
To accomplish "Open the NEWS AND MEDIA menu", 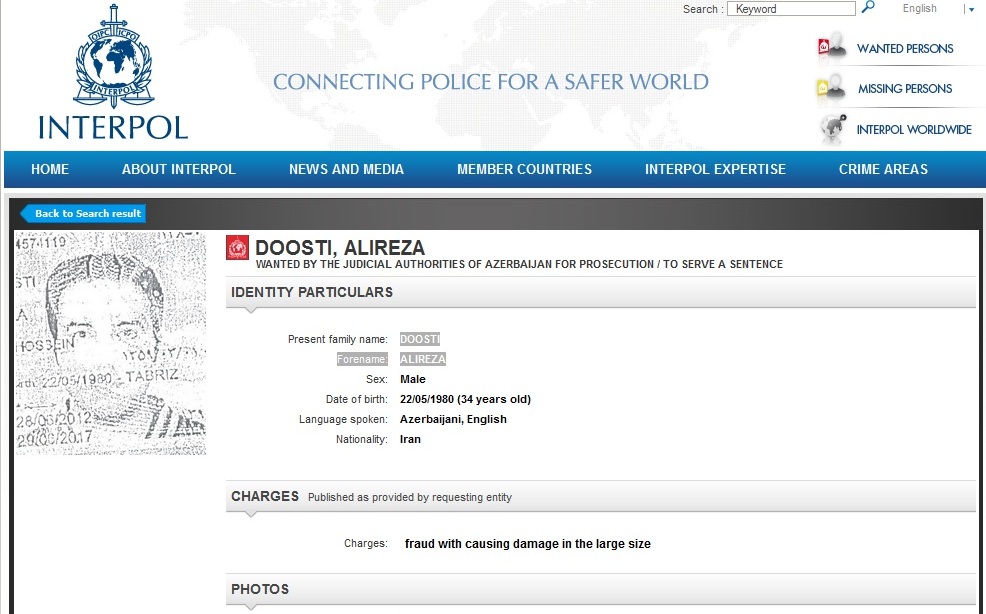I will coord(346,169).
